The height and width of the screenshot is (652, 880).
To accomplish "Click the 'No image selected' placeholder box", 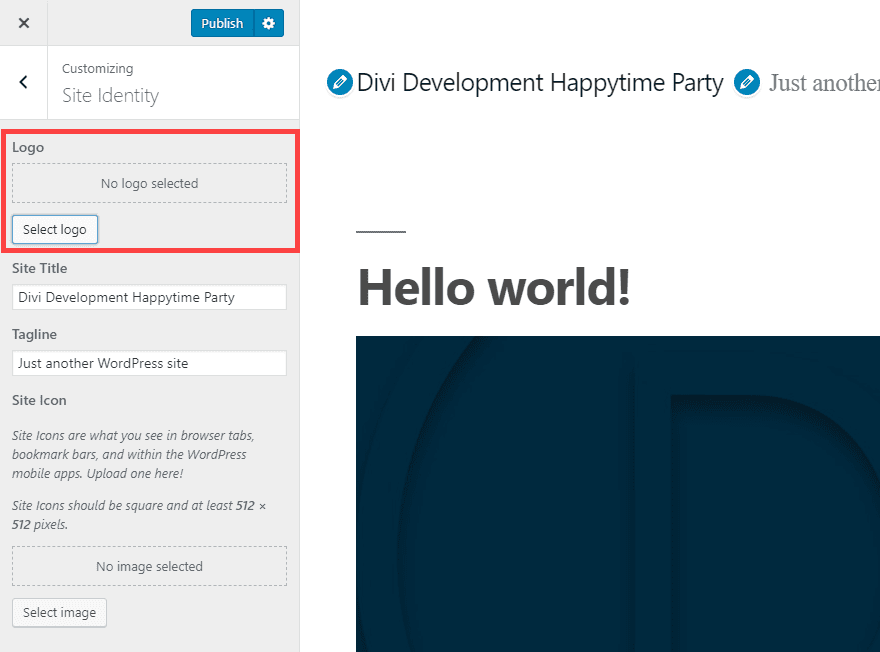I will click(x=149, y=566).
